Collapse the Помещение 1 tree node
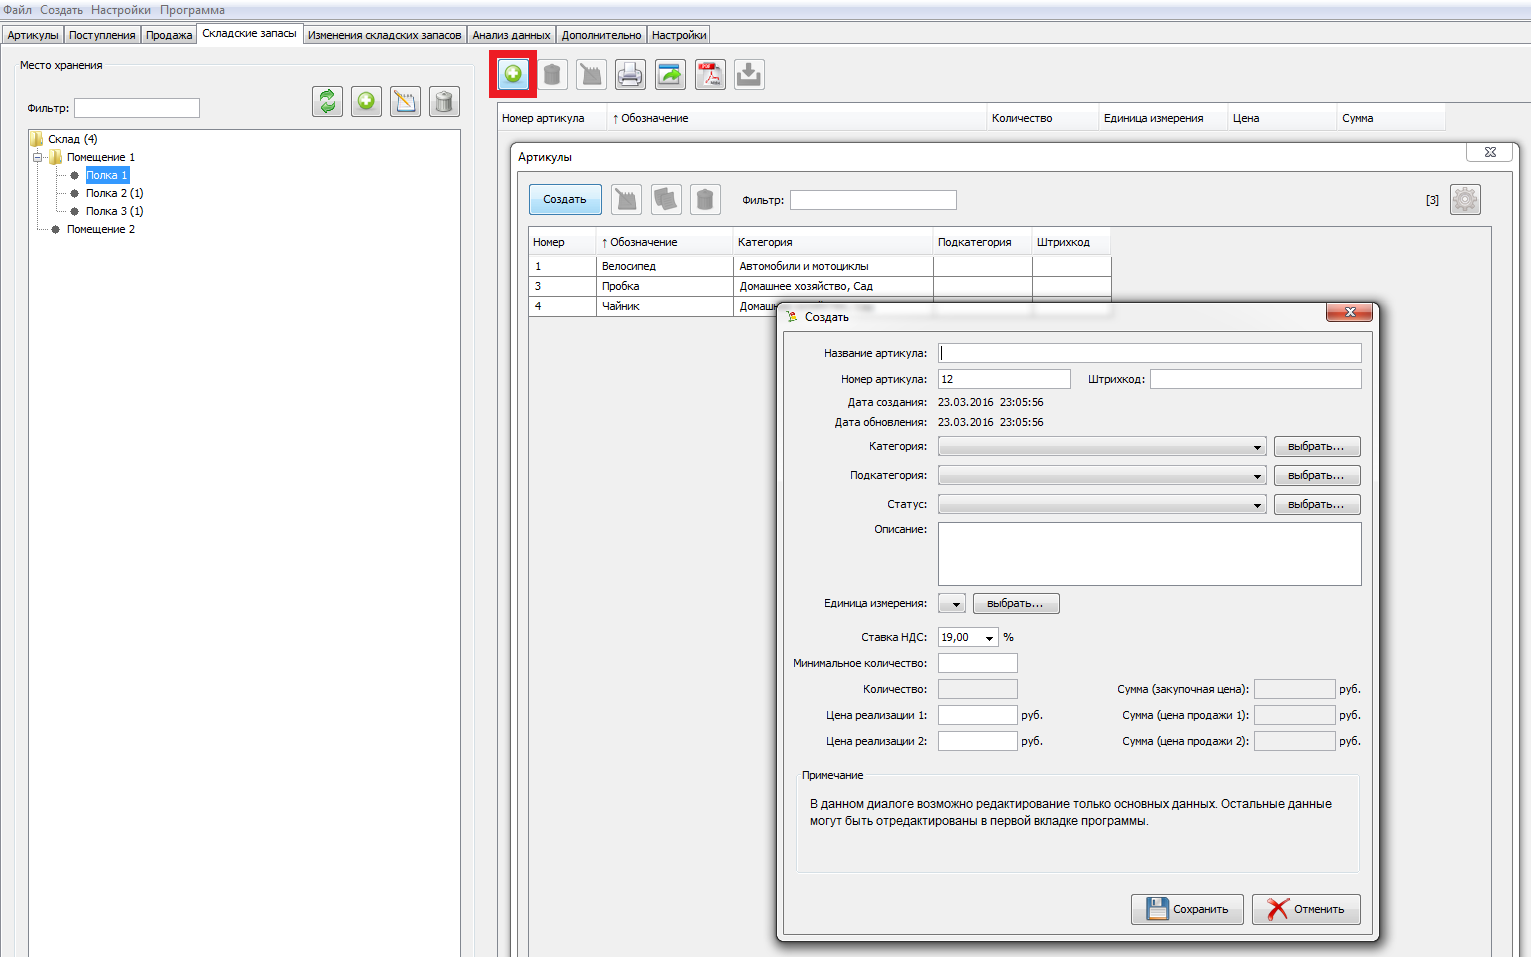The height and width of the screenshot is (957, 1531). click(38, 157)
